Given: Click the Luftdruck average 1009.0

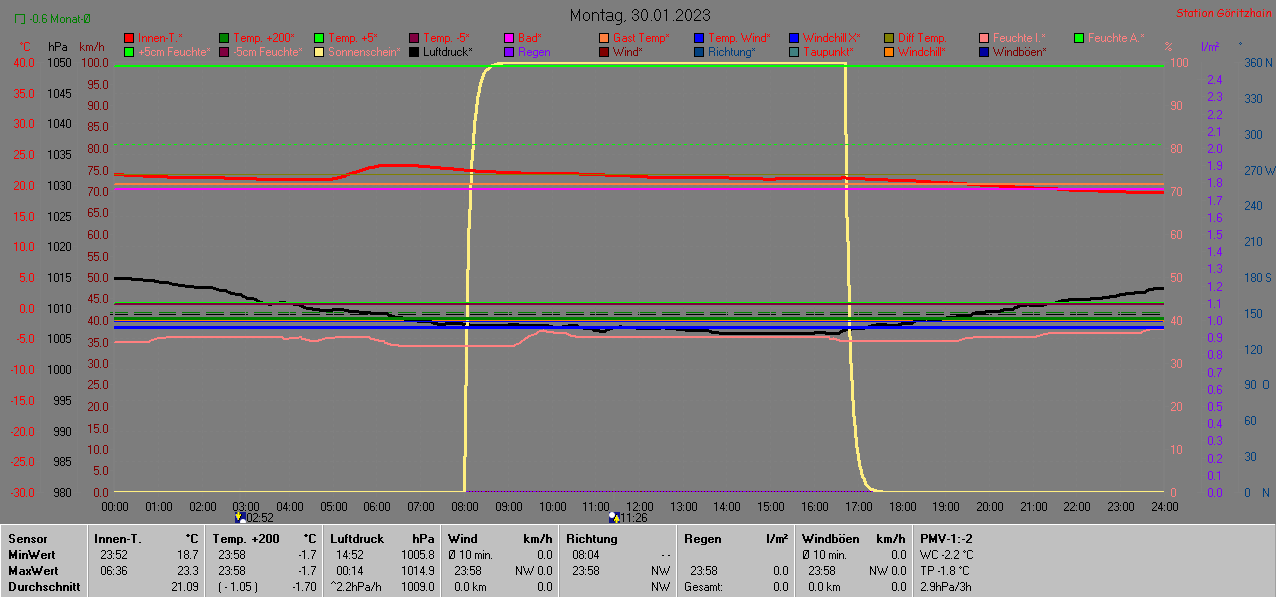Looking at the screenshot, I should [x=417, y=587].
